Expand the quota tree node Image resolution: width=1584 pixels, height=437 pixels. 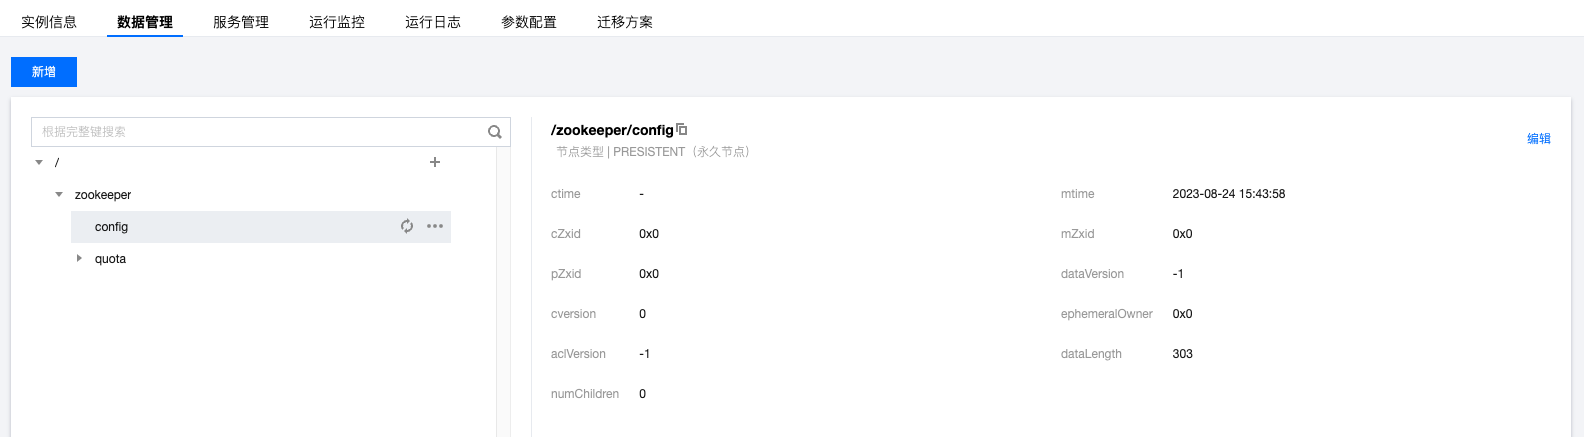(79, 258)
